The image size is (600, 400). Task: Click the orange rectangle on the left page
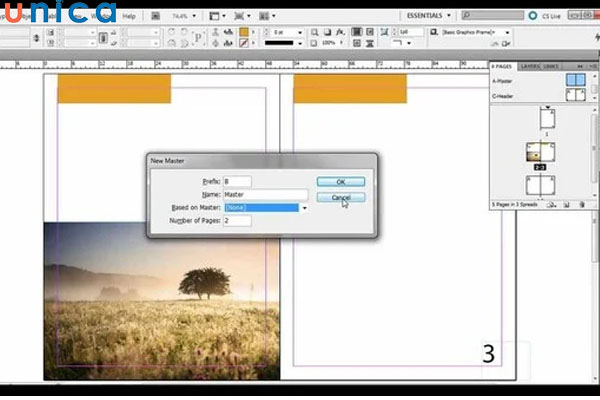tap(114, 89)
